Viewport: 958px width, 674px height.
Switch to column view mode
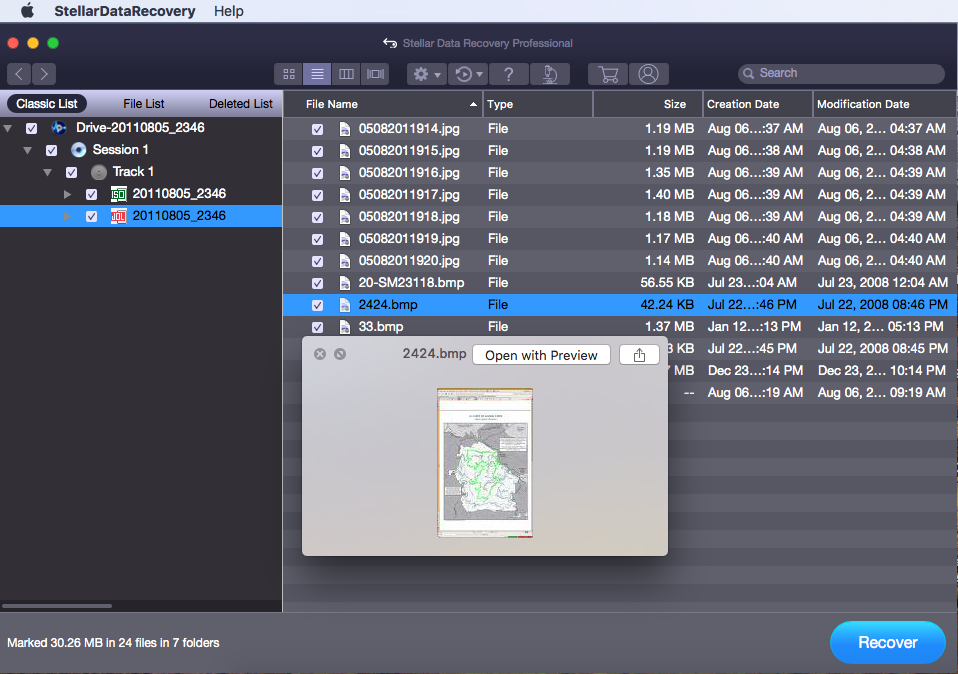coord(346,74)
